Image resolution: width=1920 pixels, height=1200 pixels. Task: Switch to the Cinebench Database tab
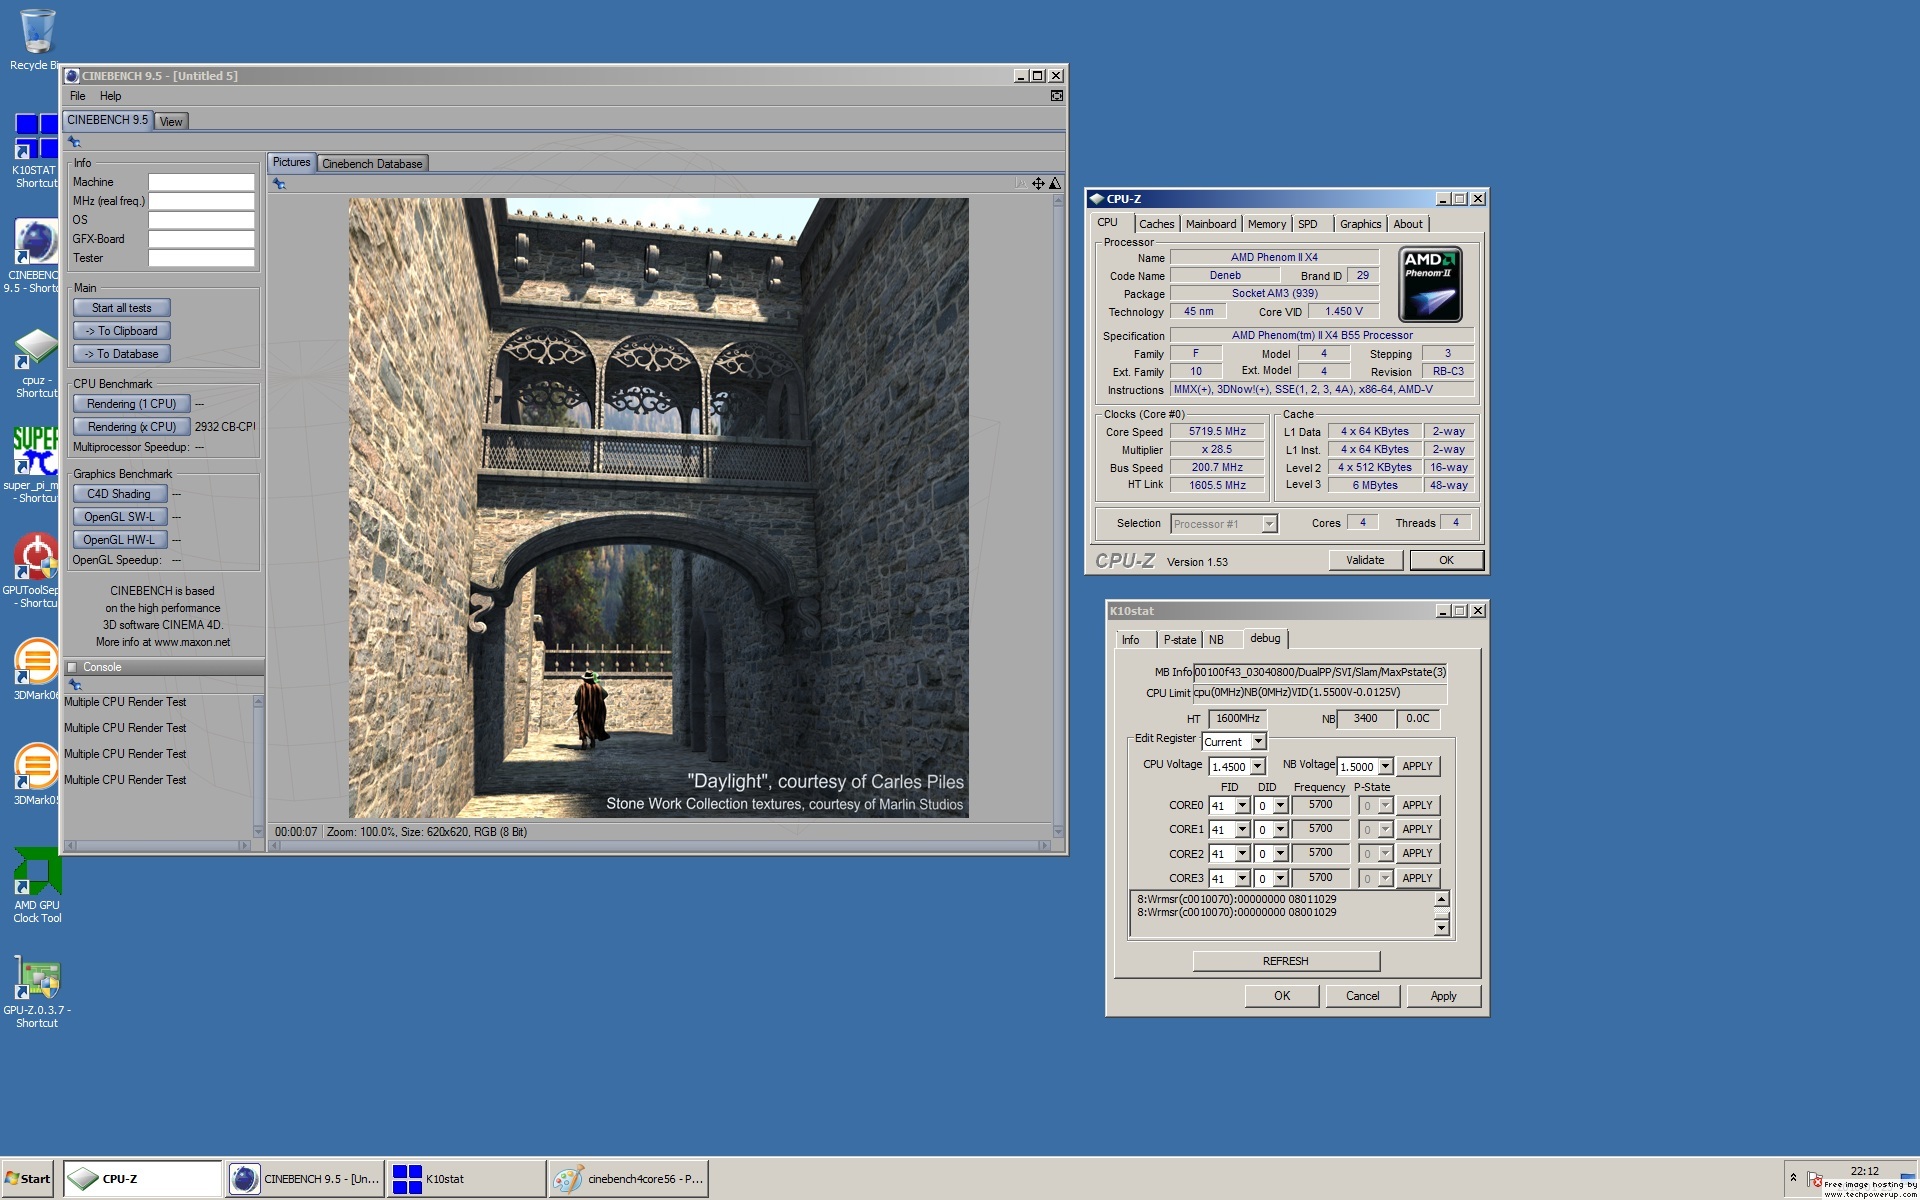[372, 164]
